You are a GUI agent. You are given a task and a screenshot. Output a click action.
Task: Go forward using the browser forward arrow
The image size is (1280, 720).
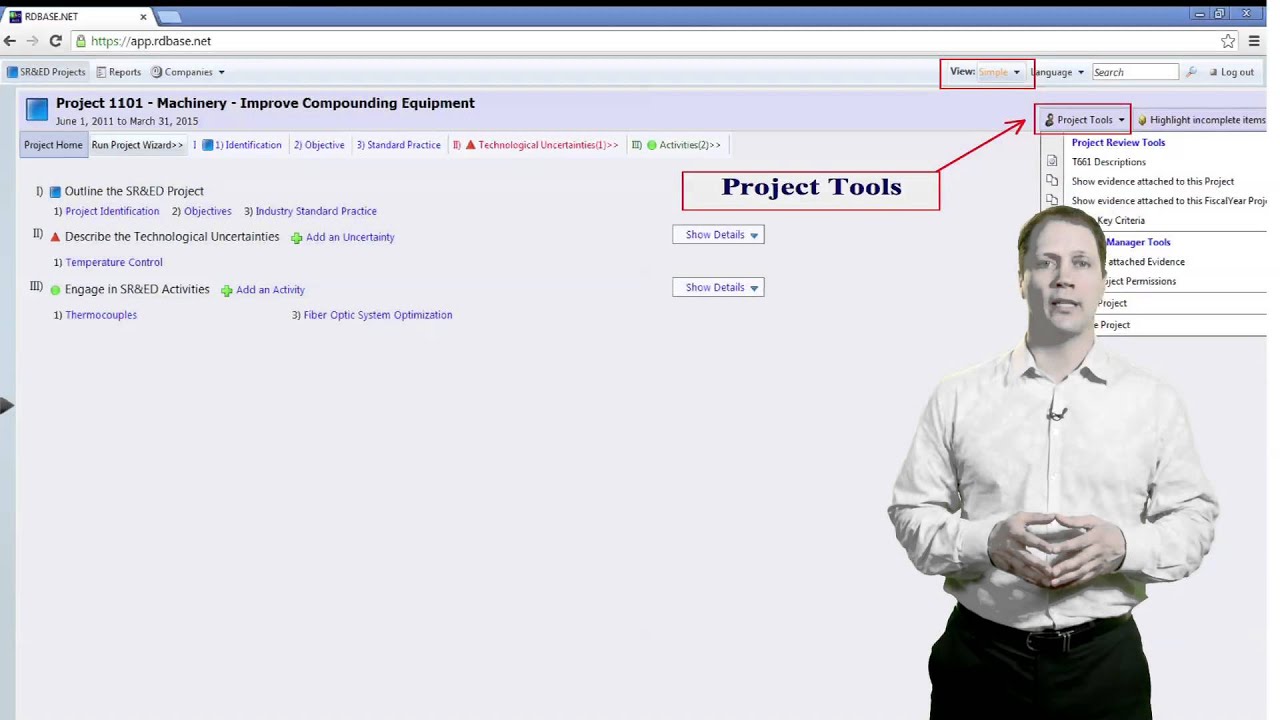point(32,41)
